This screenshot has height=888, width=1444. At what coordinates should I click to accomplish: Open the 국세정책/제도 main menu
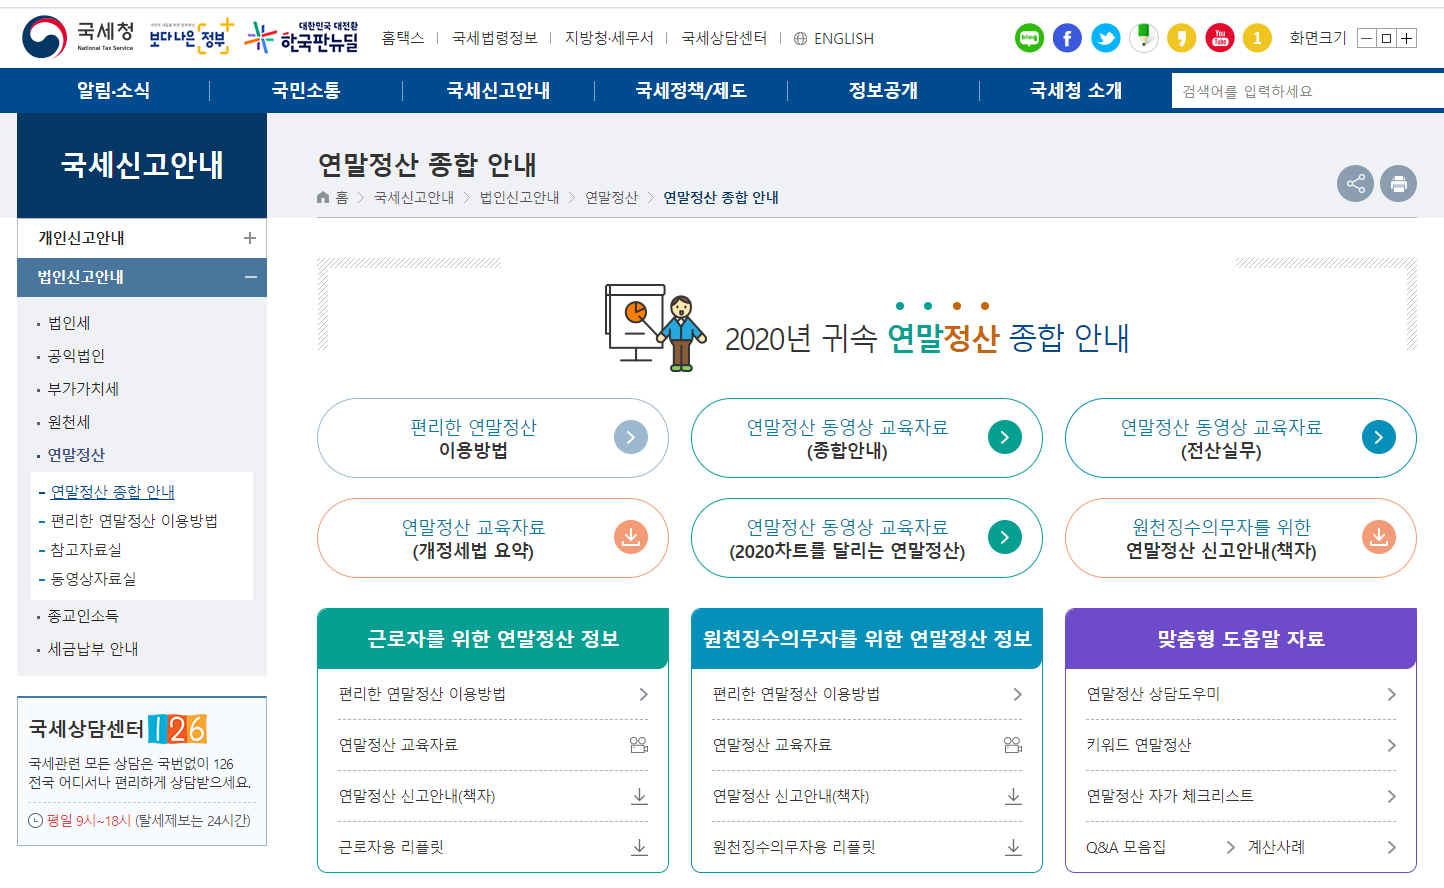[x=691, y=90]
